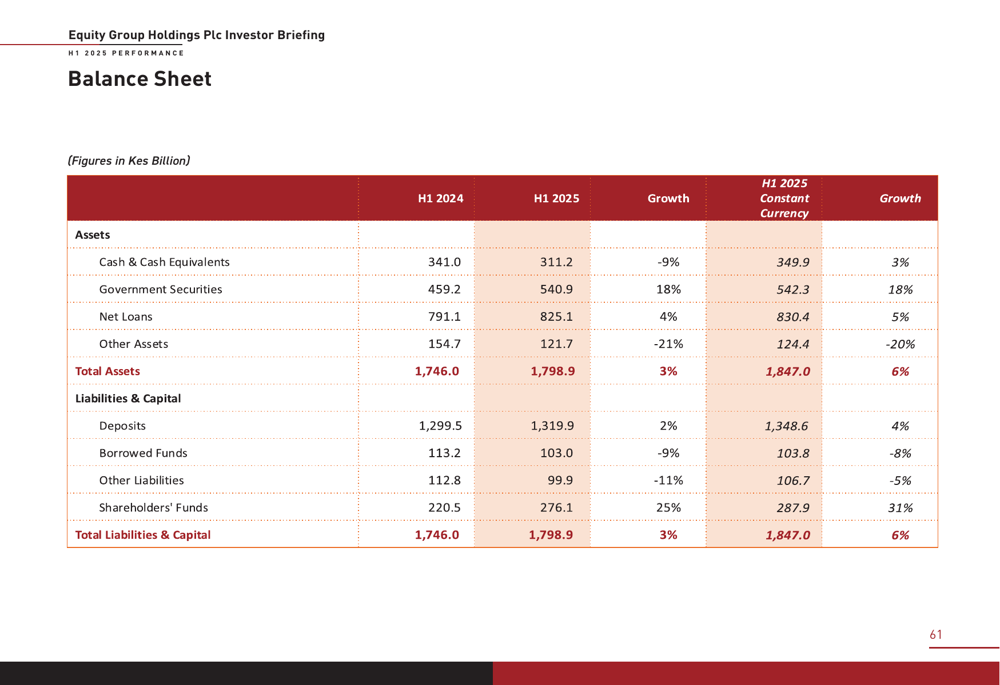1000x685 pixels.
Task: Click Net Loans growth '4%'
Action: [668, 317]
